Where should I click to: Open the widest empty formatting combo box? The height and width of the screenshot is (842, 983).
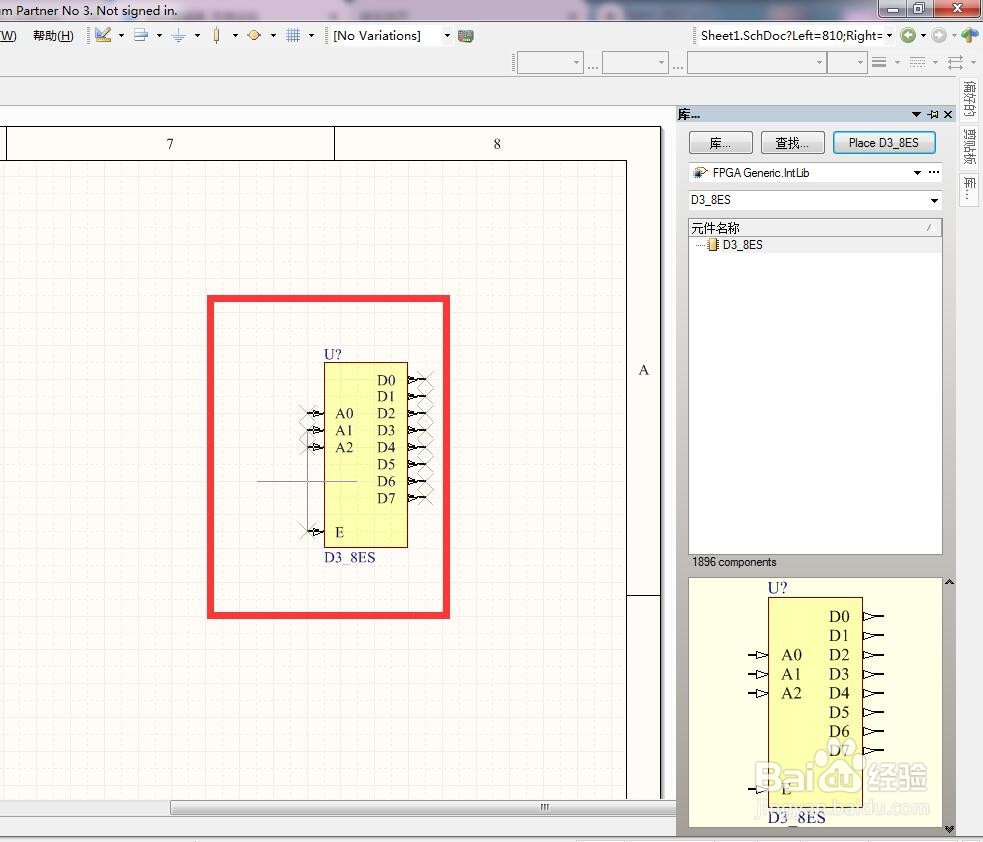(756, 63)
